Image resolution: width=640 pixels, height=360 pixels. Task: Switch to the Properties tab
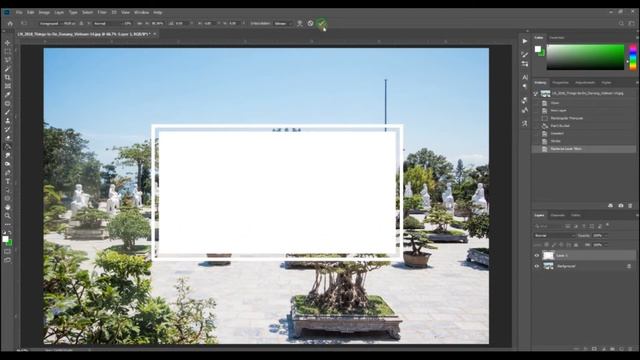[560, 83]
